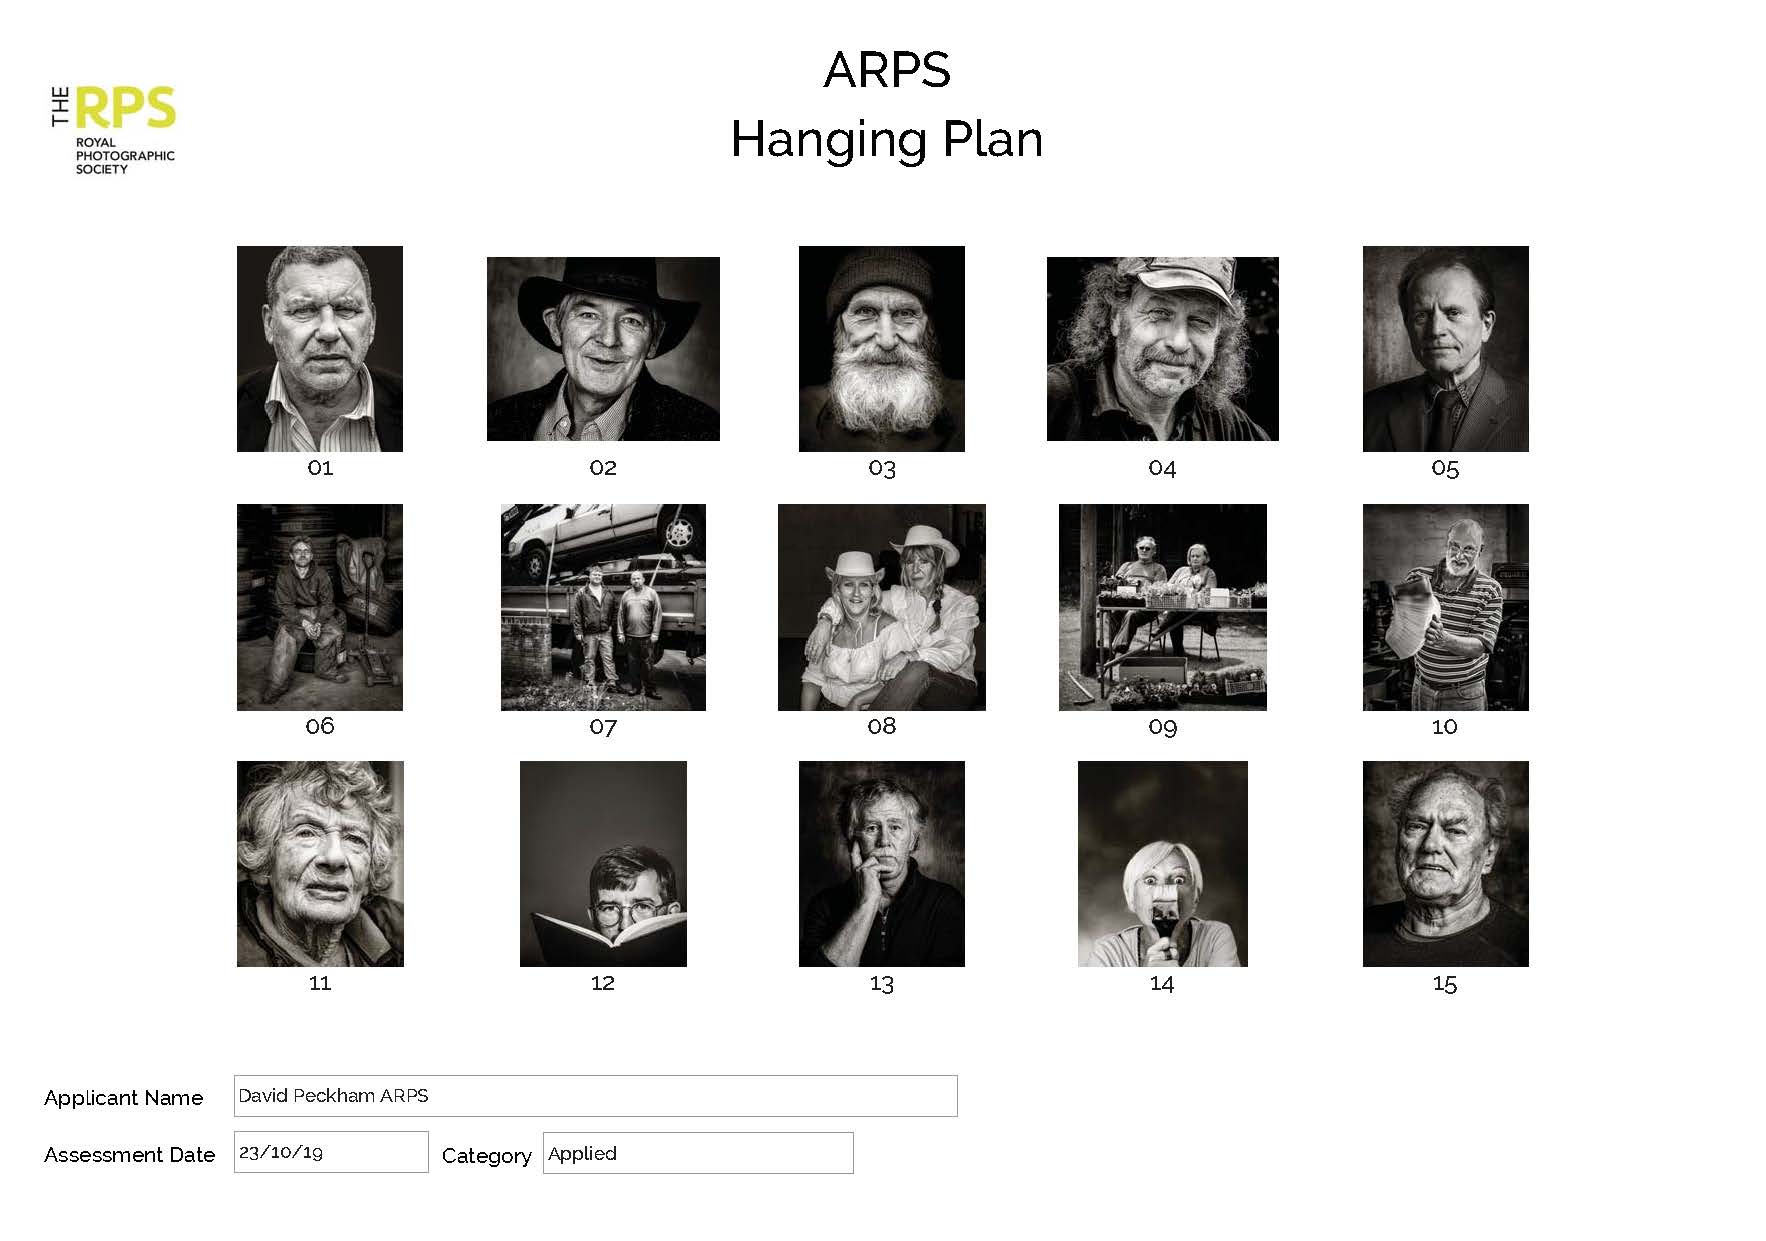The width and height of the screenshot is (1766, 1241).
Task: Click the RPS Royal Photographic Society logo
Action: click(113, 130)
